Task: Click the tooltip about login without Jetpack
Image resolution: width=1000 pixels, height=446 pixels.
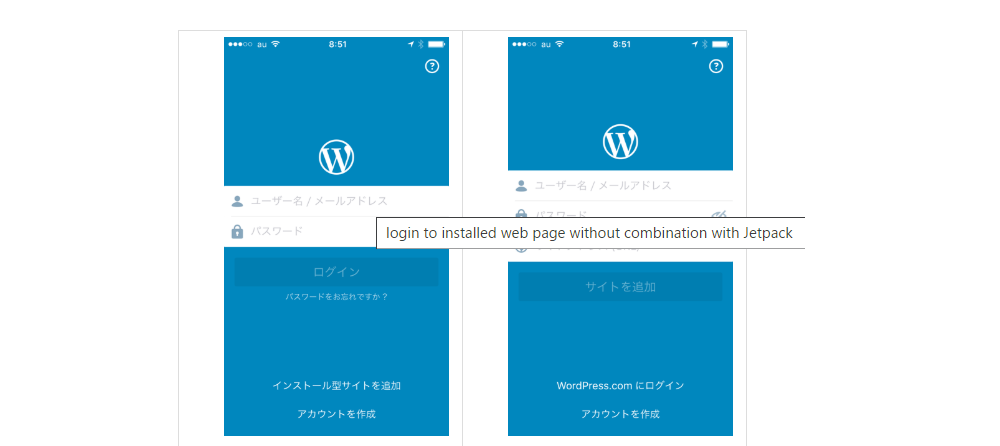Action: point(590,233)
